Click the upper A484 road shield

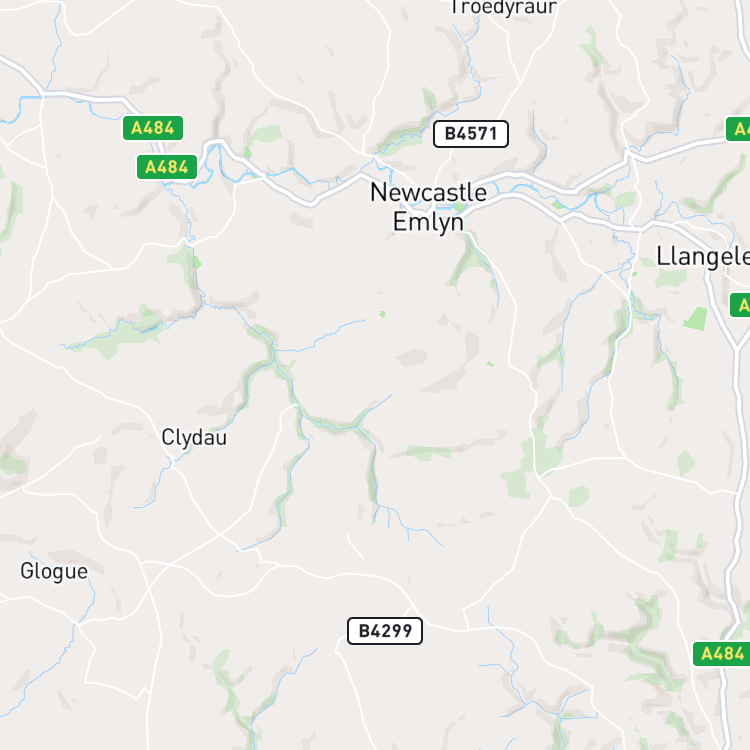coord(153,128)
